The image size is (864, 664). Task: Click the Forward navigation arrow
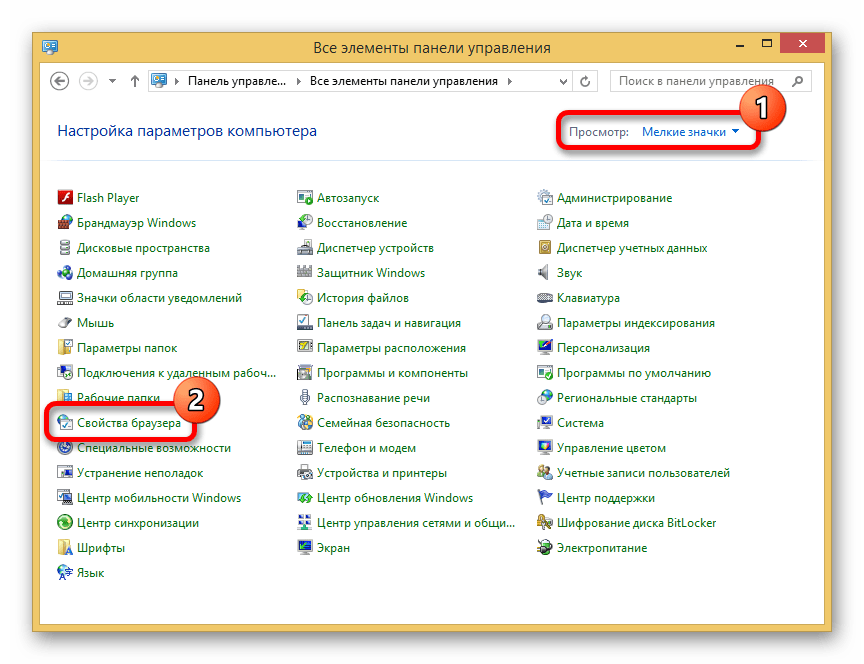click(88, 81)
